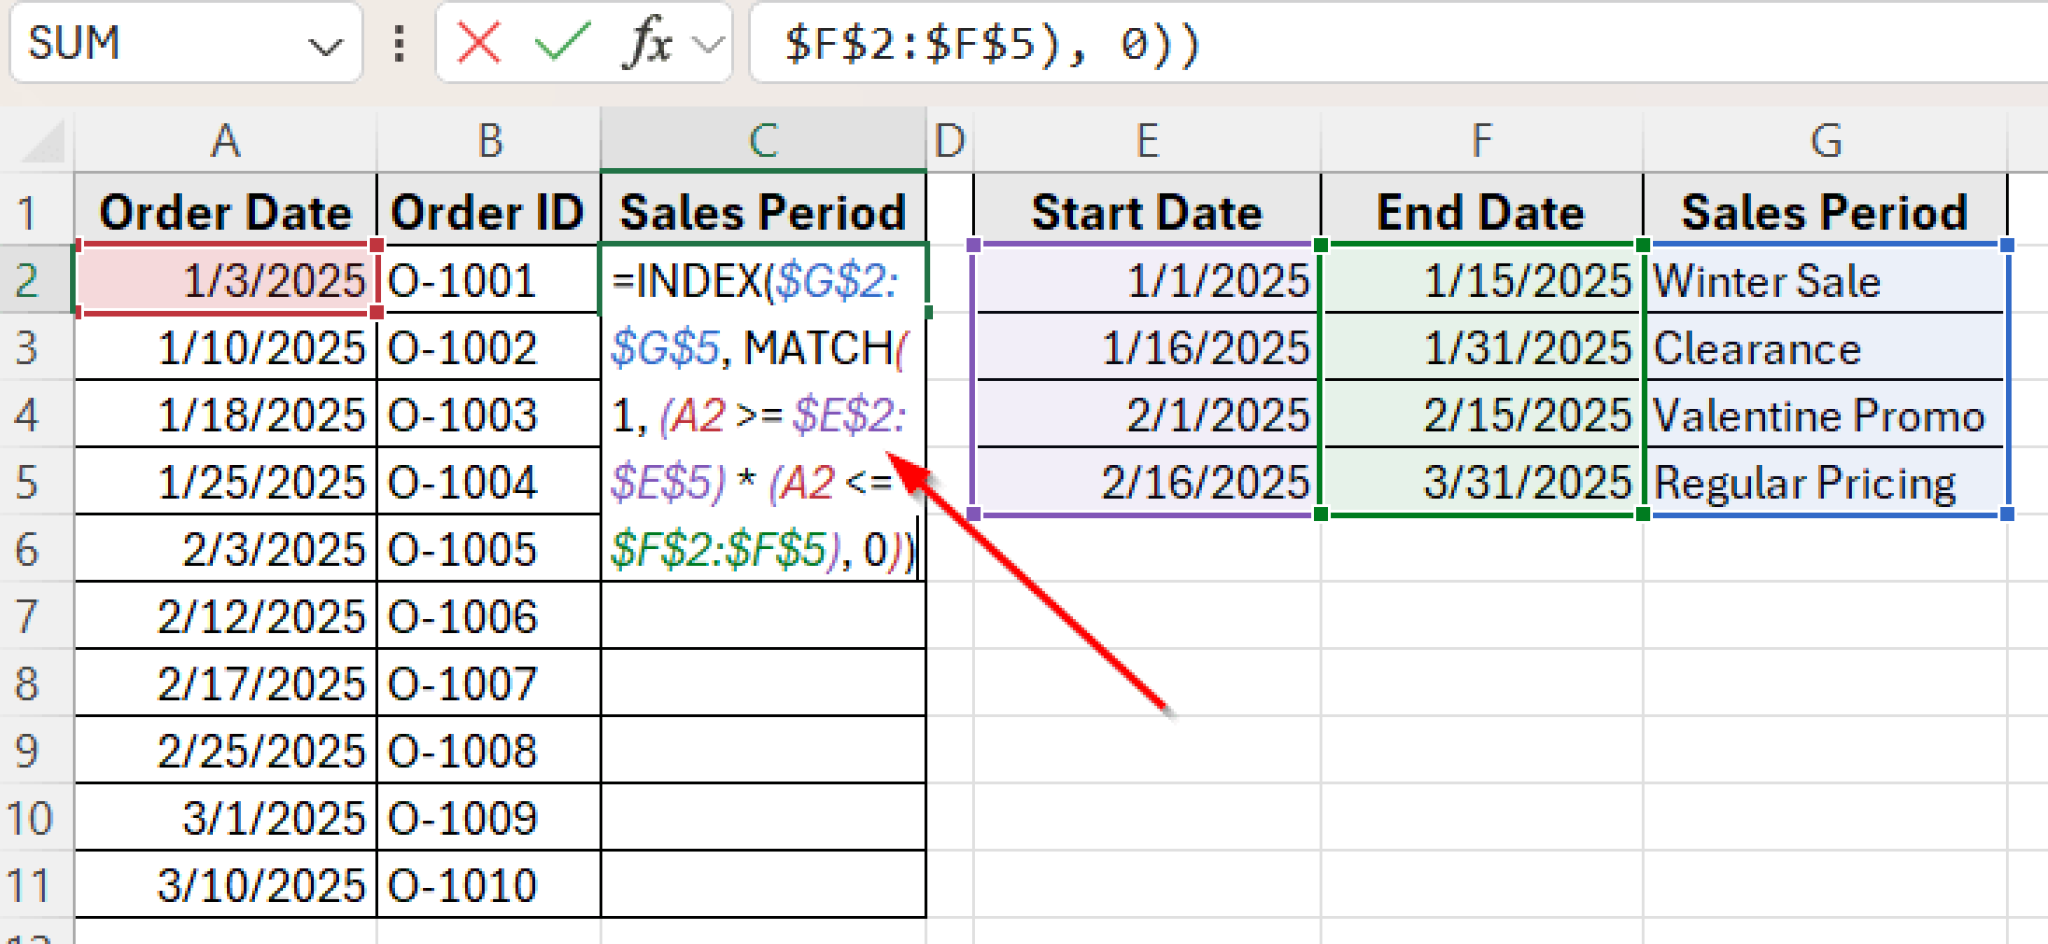Click the Regular Pricing cell
2048x944 pixels.
(x=1825, y=482)
